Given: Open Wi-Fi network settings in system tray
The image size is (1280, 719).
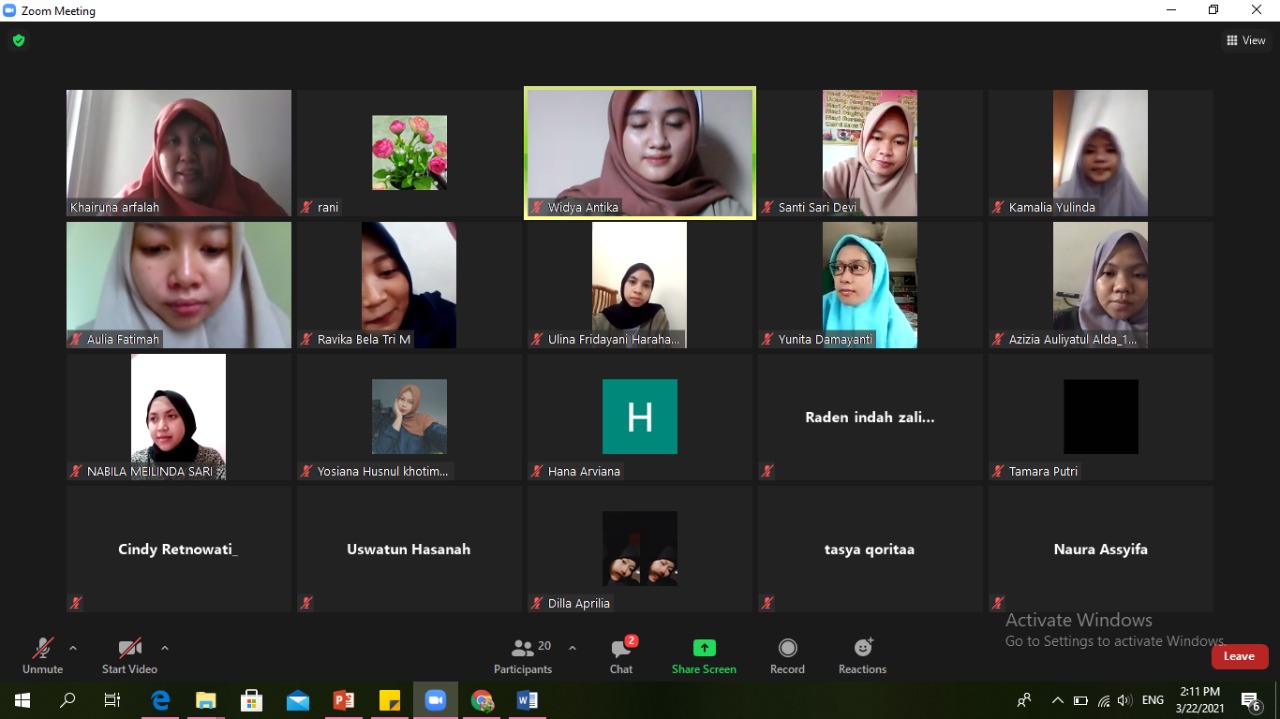Looking at the screenshot, I should (x=1103, y=700).
